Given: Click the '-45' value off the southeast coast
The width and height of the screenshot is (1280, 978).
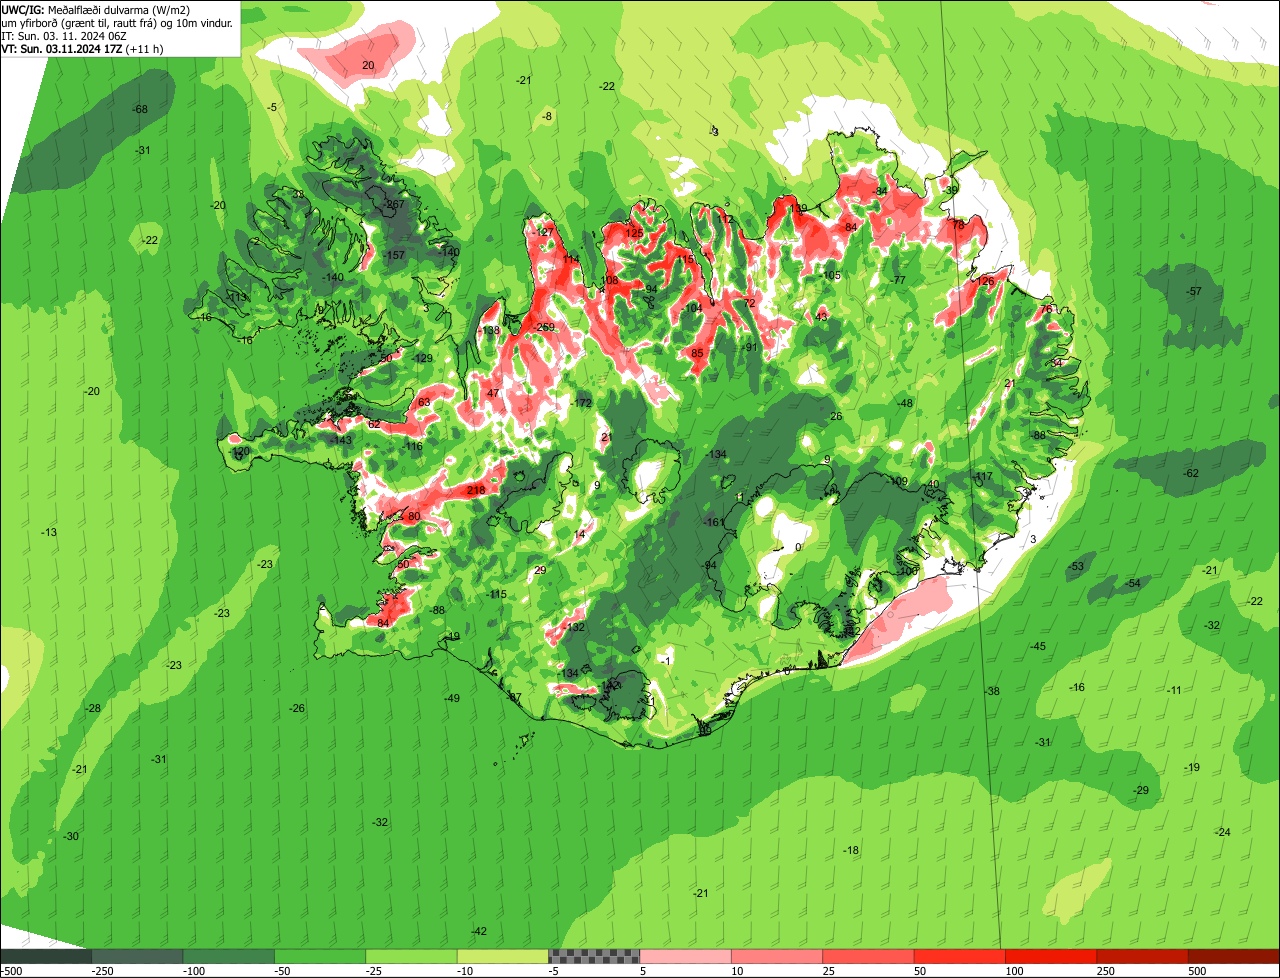Looking at the screenshot, I should pyautogui.click(x=1038, y=647).
